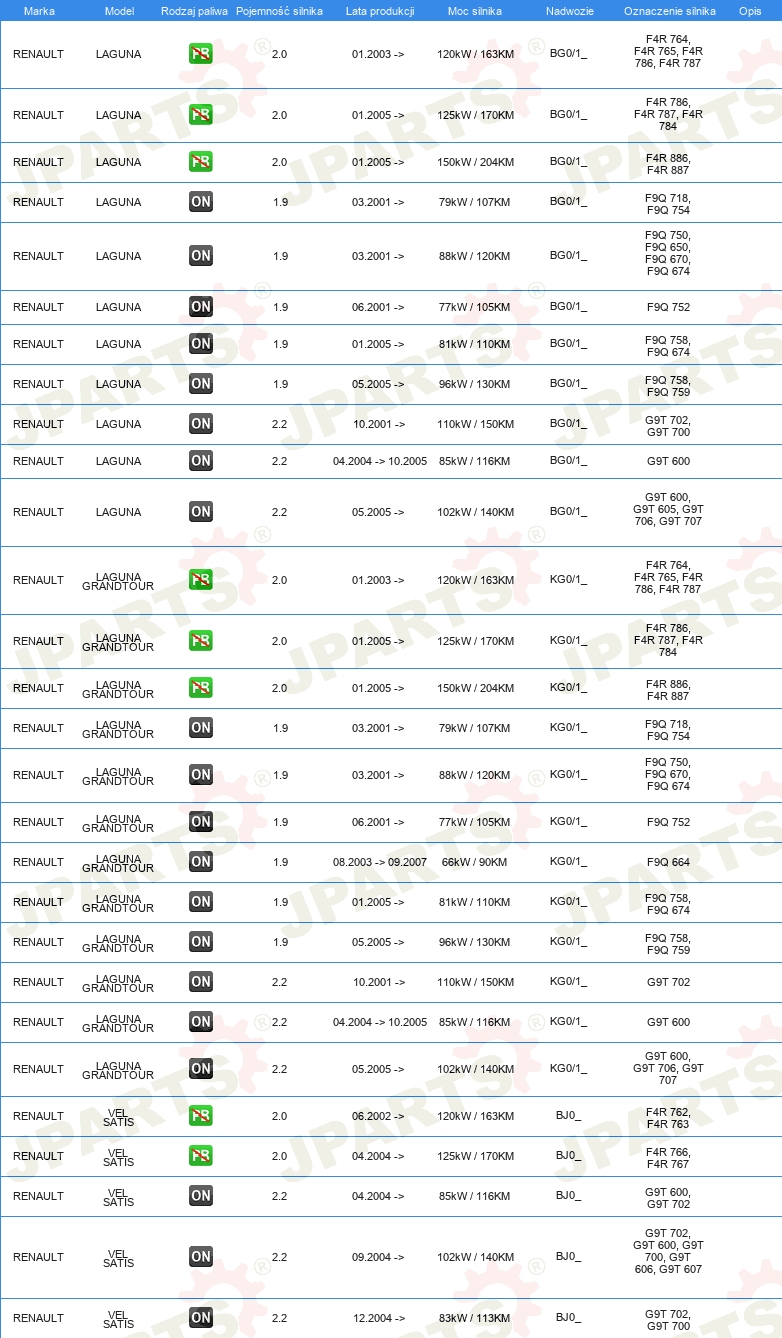Image resolution: width=782 pixels, height=1338 pixels.
Task: Click PB icon in Laguna Grandtour 120kW / 163KM row
Action: click(201, 580)
